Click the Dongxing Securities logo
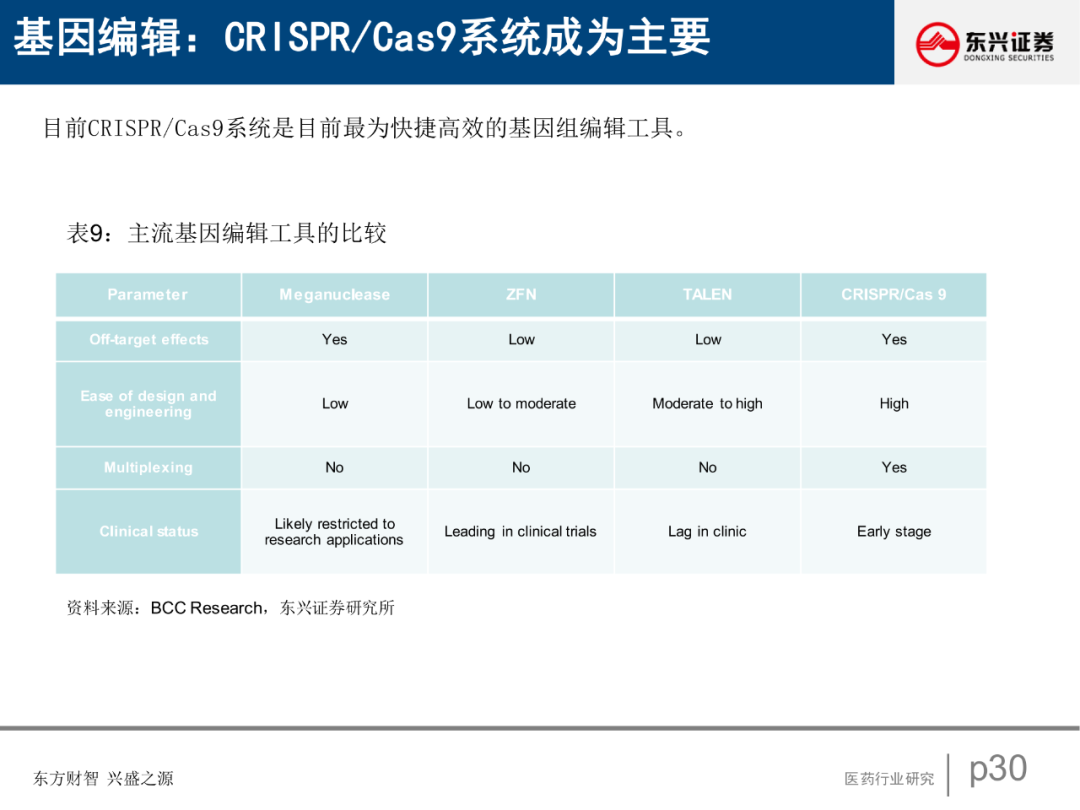 coord(985,43)
